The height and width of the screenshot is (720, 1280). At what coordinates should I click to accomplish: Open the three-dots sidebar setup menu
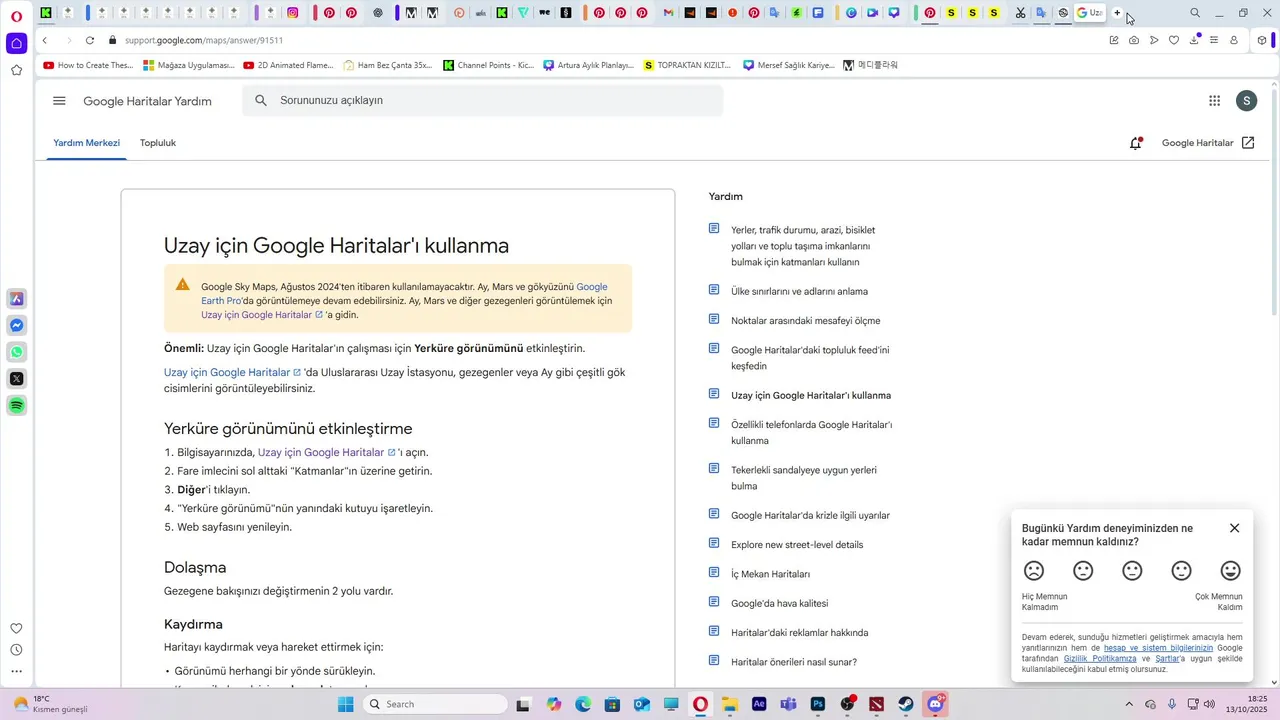point(16,672)
